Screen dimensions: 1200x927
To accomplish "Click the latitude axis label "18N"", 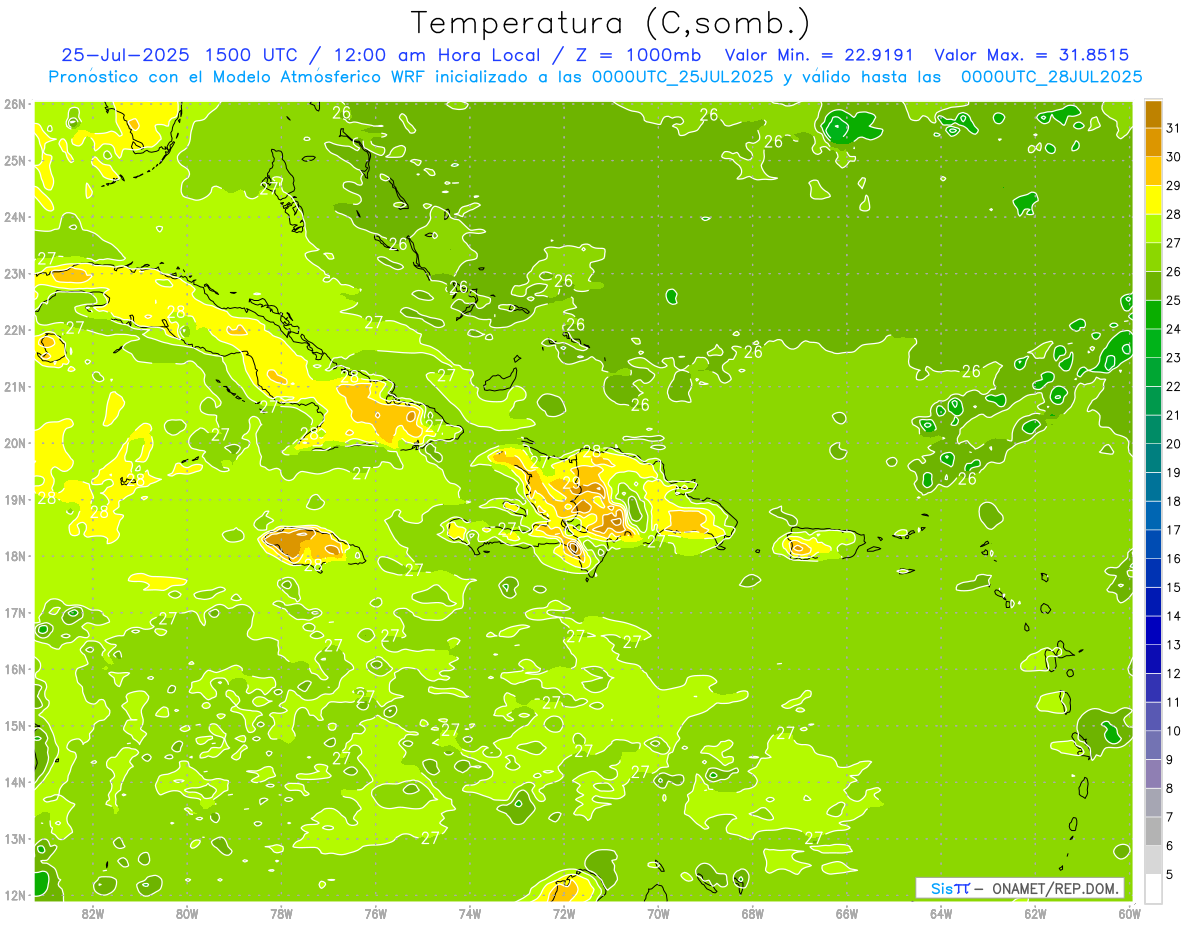I will click(x=15, y=556).
